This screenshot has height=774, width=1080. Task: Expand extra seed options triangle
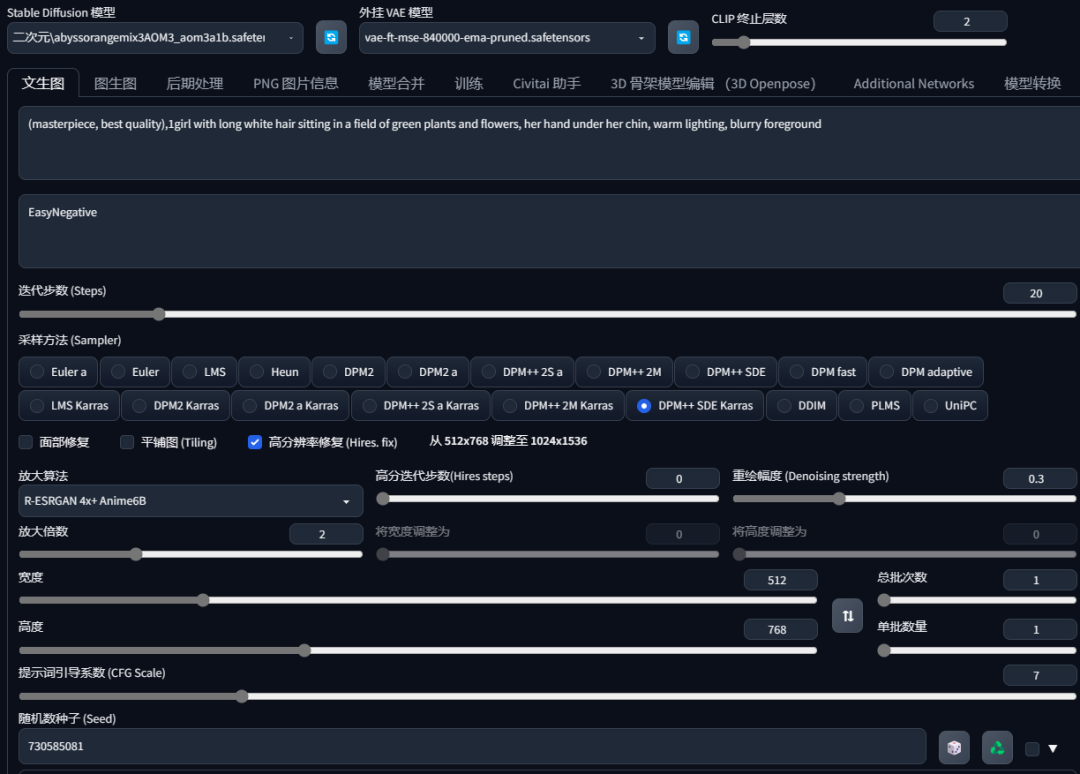(1052, 749)
